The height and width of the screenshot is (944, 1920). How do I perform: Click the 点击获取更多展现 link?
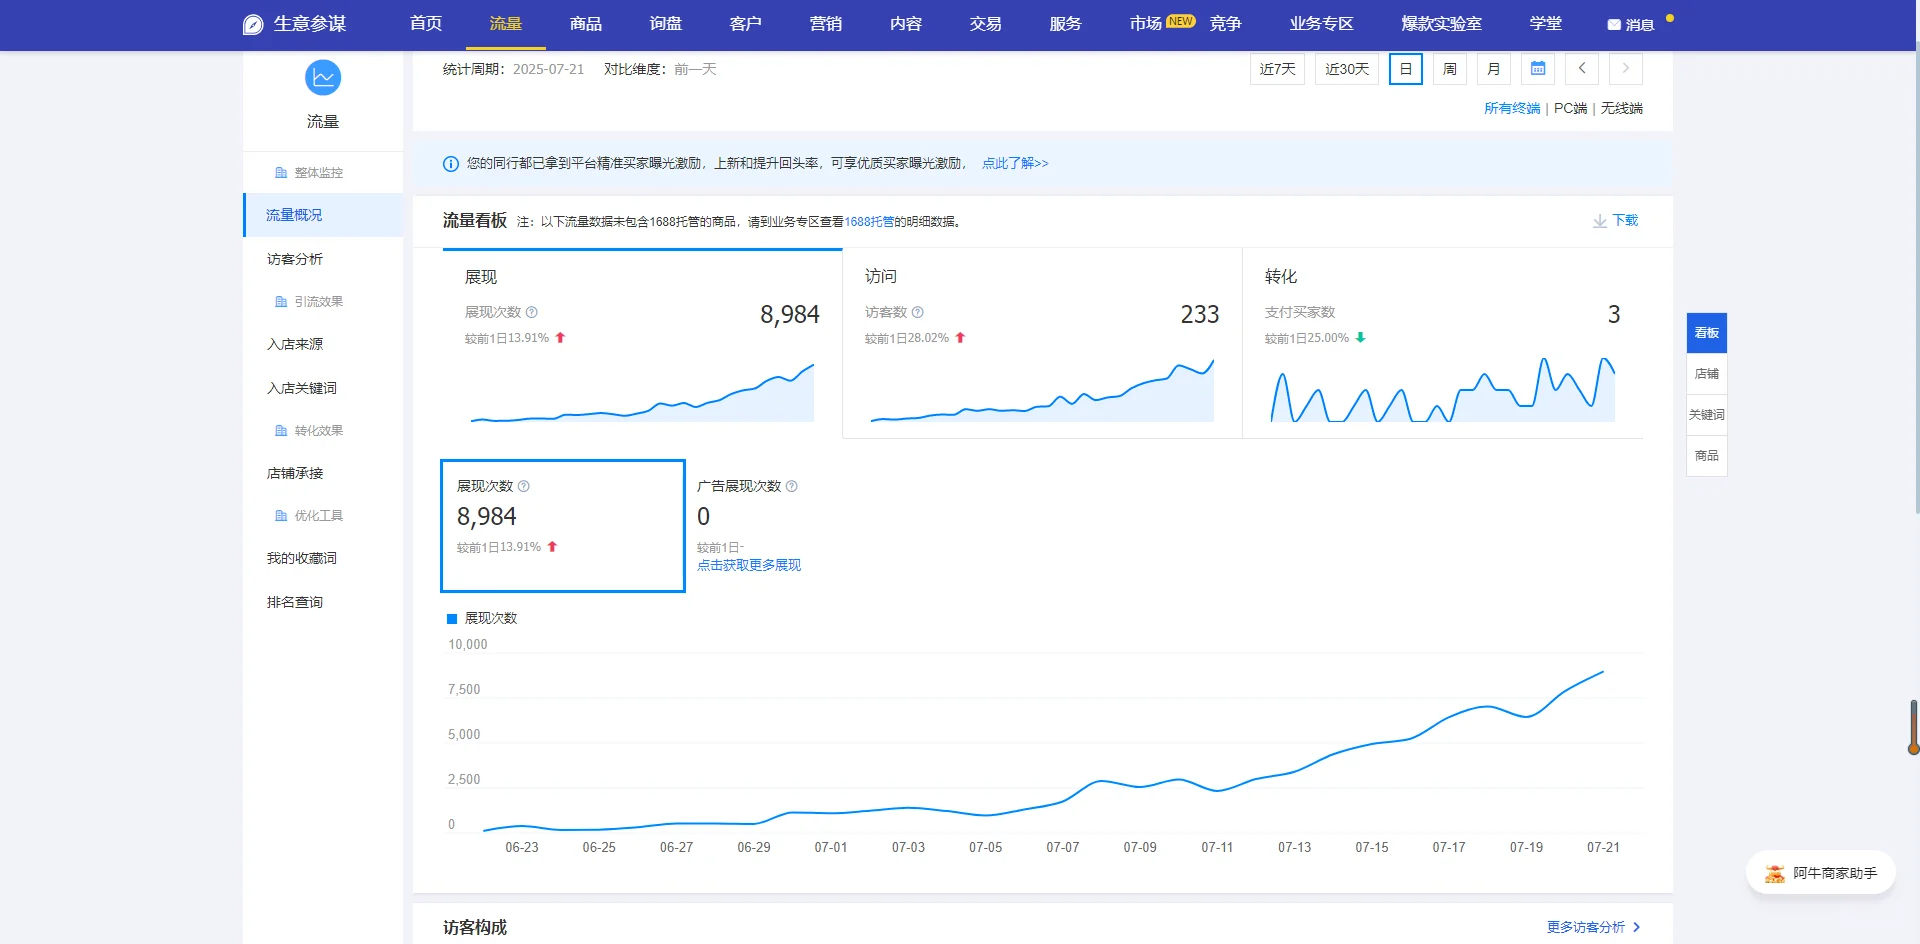pos(749,566)
